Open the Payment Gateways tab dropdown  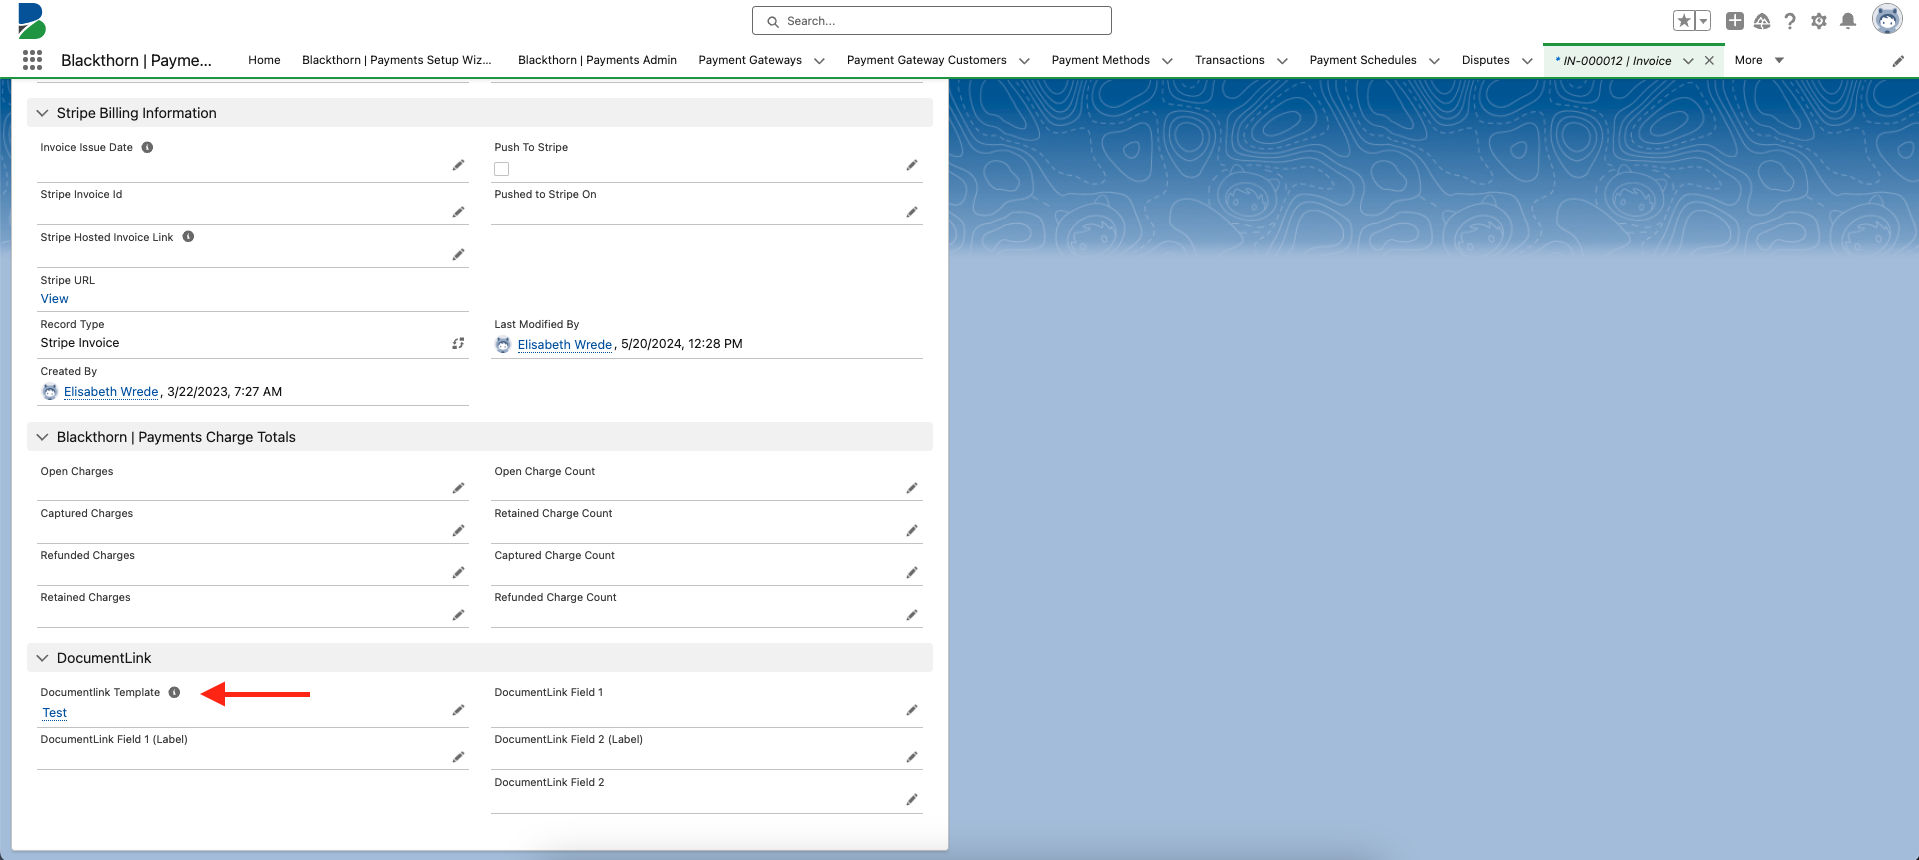819,61
